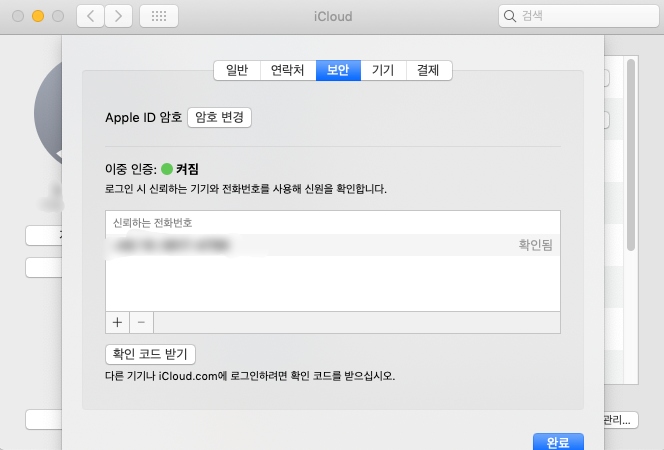Image resolution: width=664 pixels, height=450 pixels.
Task: Click the 확인 코드 받기 button
Action: pyautogui.click(x=150, y=354)
